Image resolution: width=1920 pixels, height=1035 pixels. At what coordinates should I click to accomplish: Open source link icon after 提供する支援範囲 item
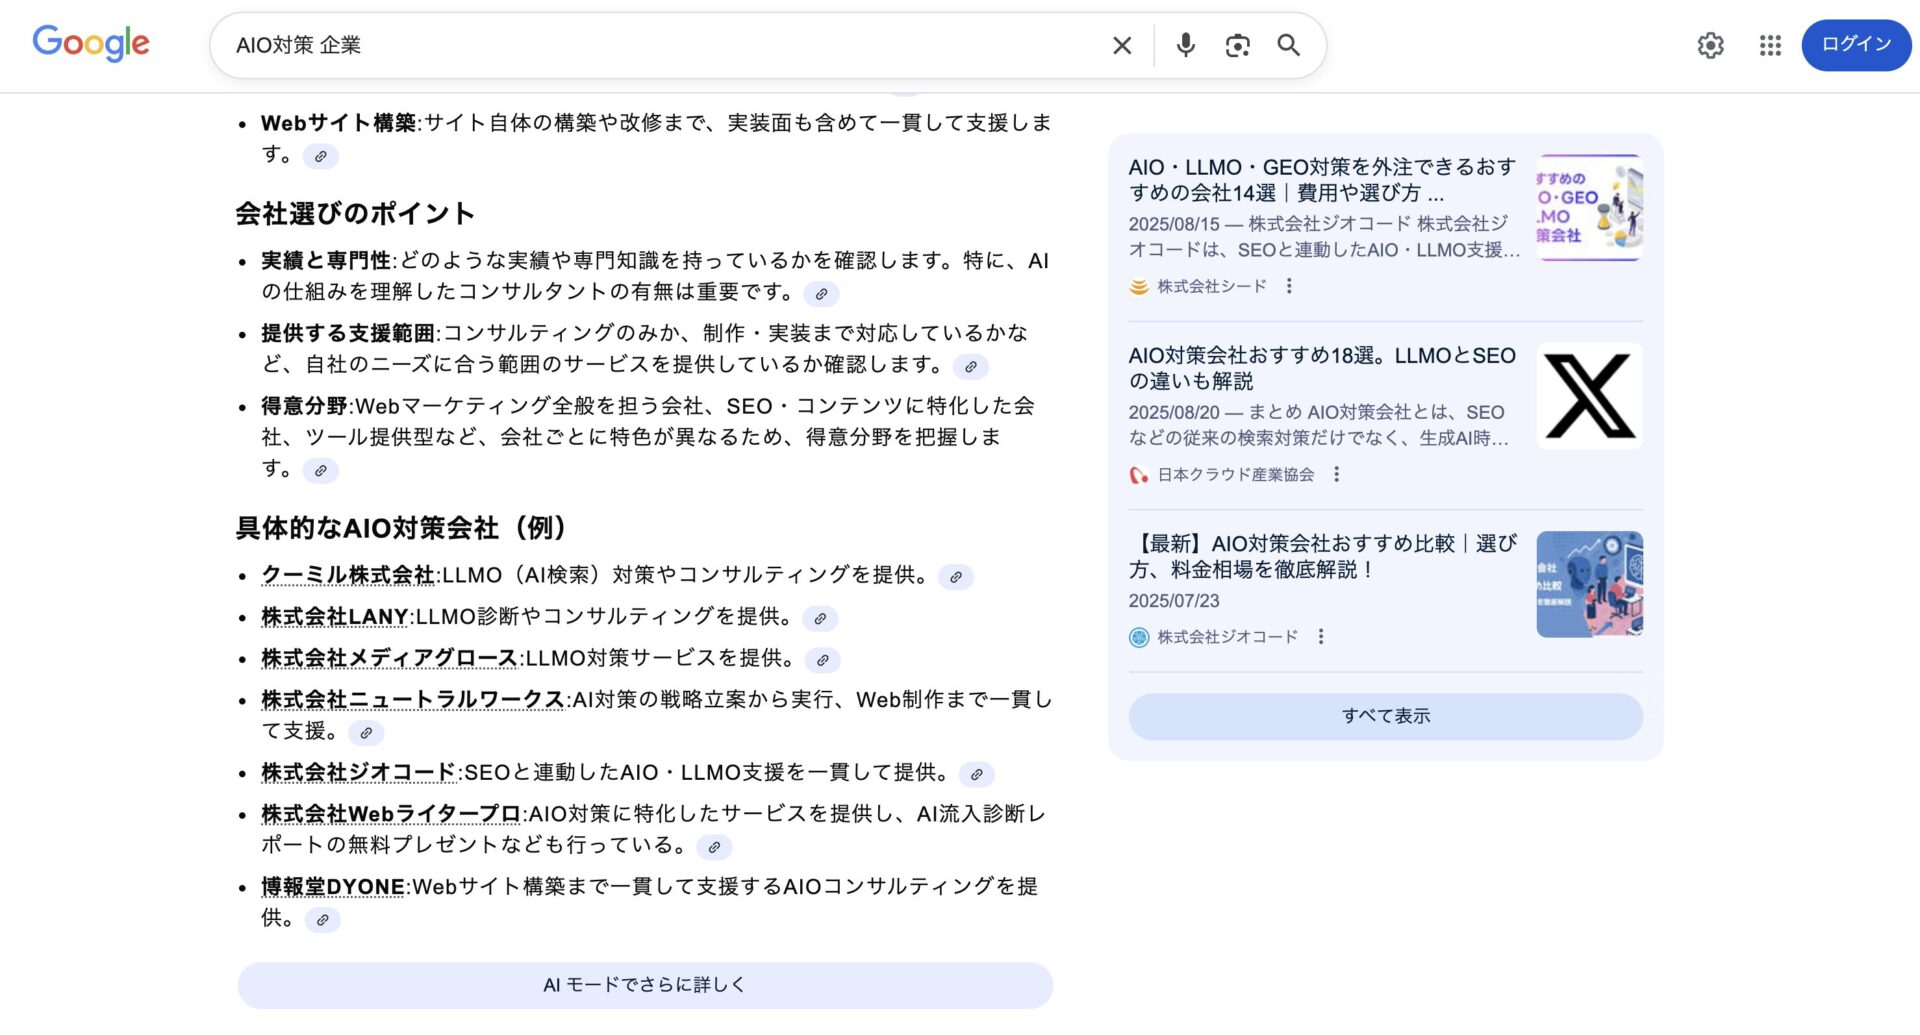click(x=970, y=367)
